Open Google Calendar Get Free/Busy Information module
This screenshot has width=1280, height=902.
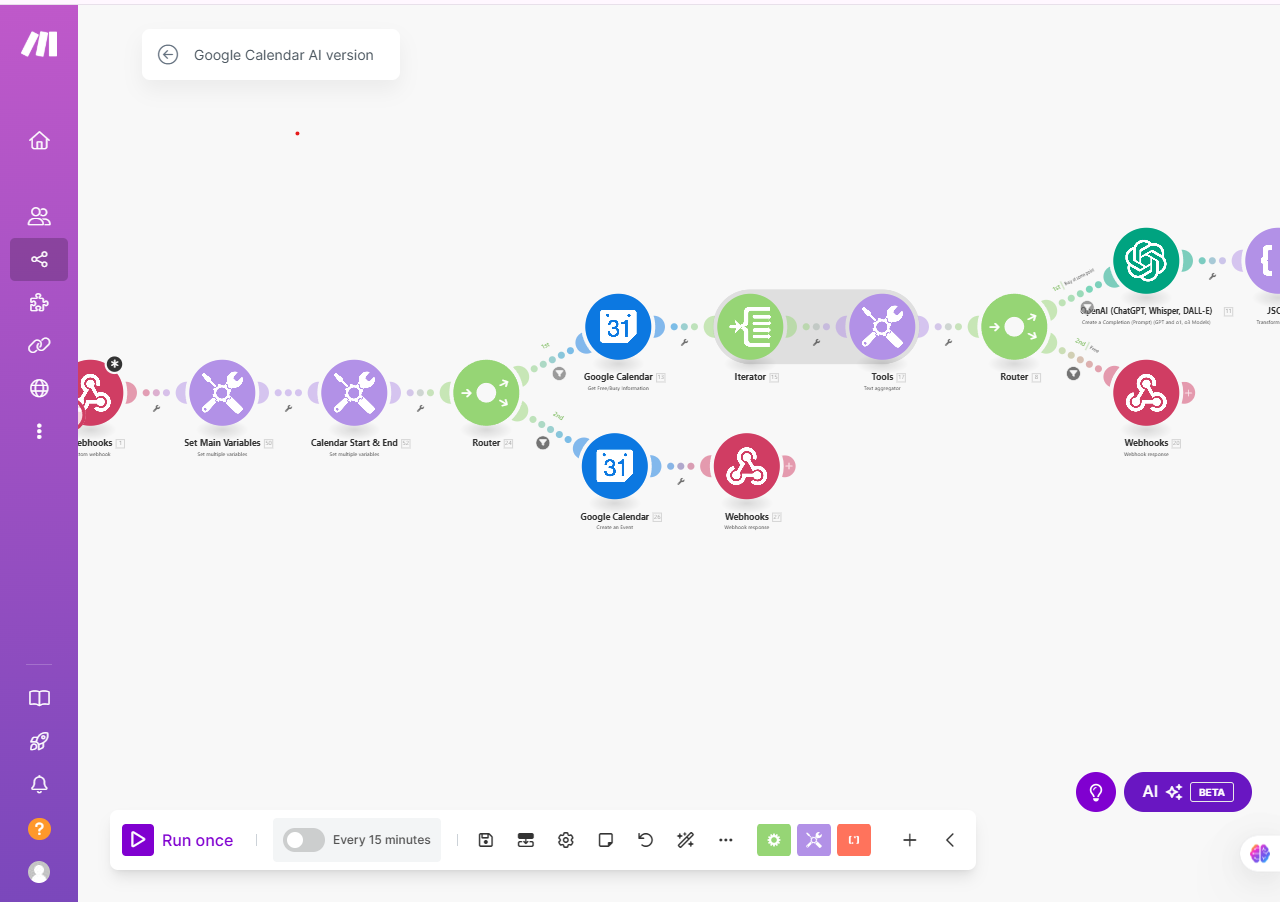coord(618,327)
